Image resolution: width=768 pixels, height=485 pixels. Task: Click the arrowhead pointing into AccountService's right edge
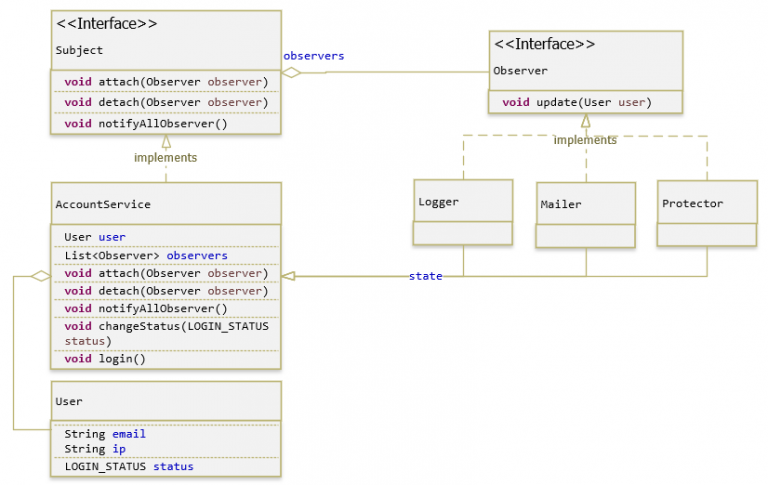pos(289,276)
